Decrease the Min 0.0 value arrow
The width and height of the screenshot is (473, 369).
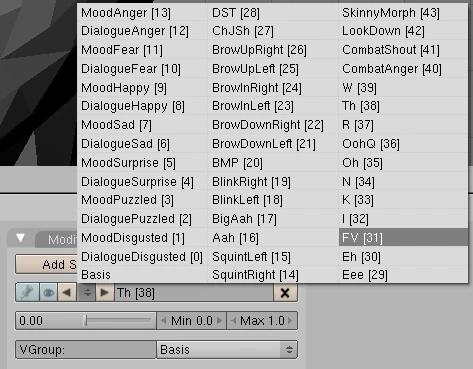[x=164, y=321]
